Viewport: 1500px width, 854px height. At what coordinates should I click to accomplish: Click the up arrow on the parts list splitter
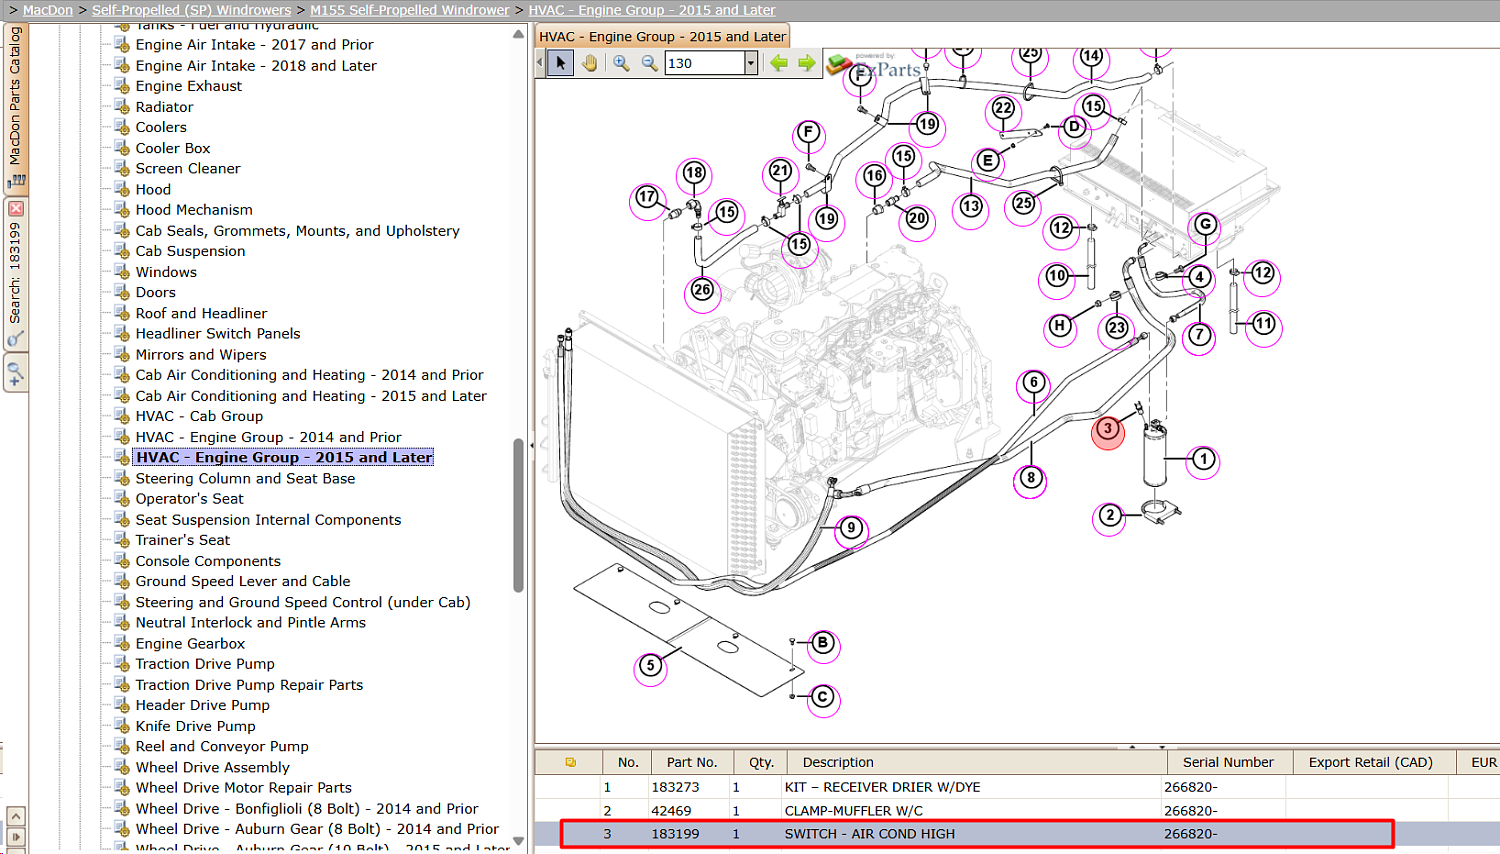1132,746
